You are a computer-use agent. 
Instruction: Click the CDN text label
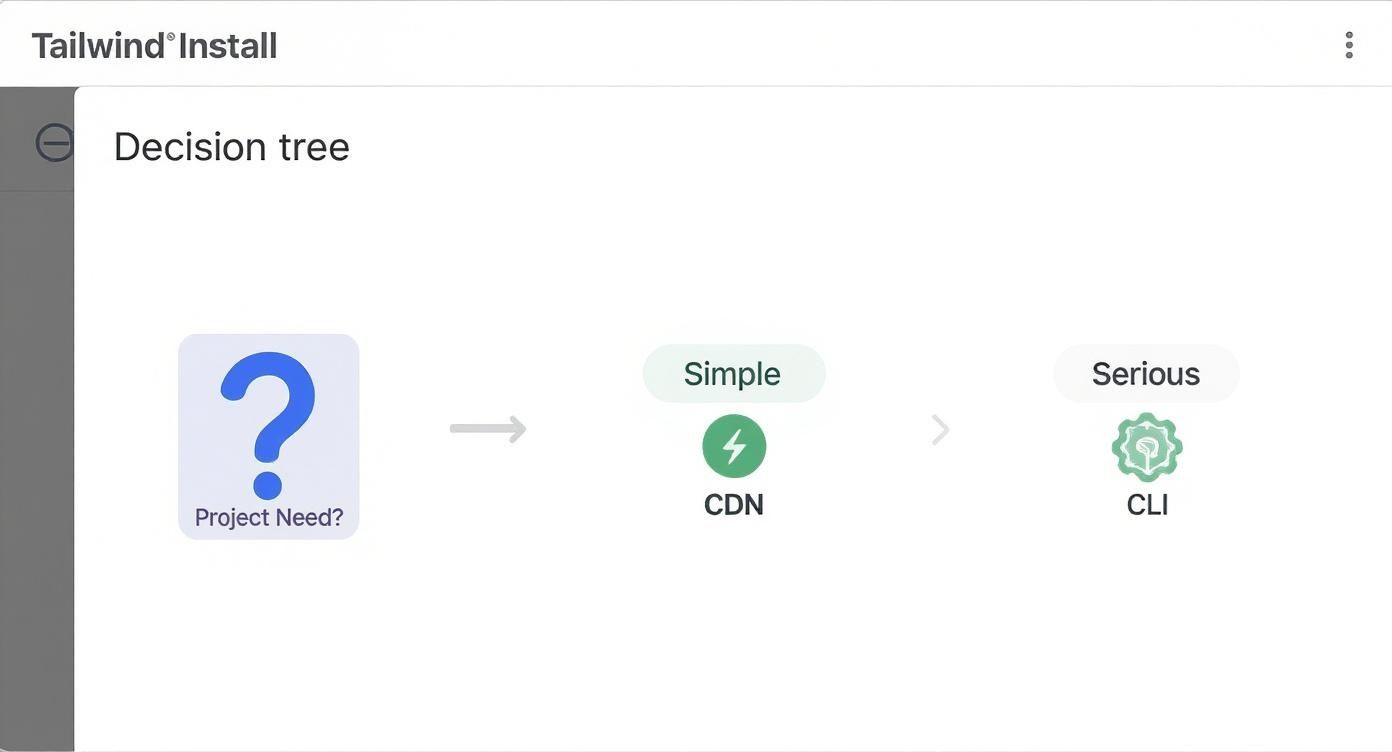(734, 505)
